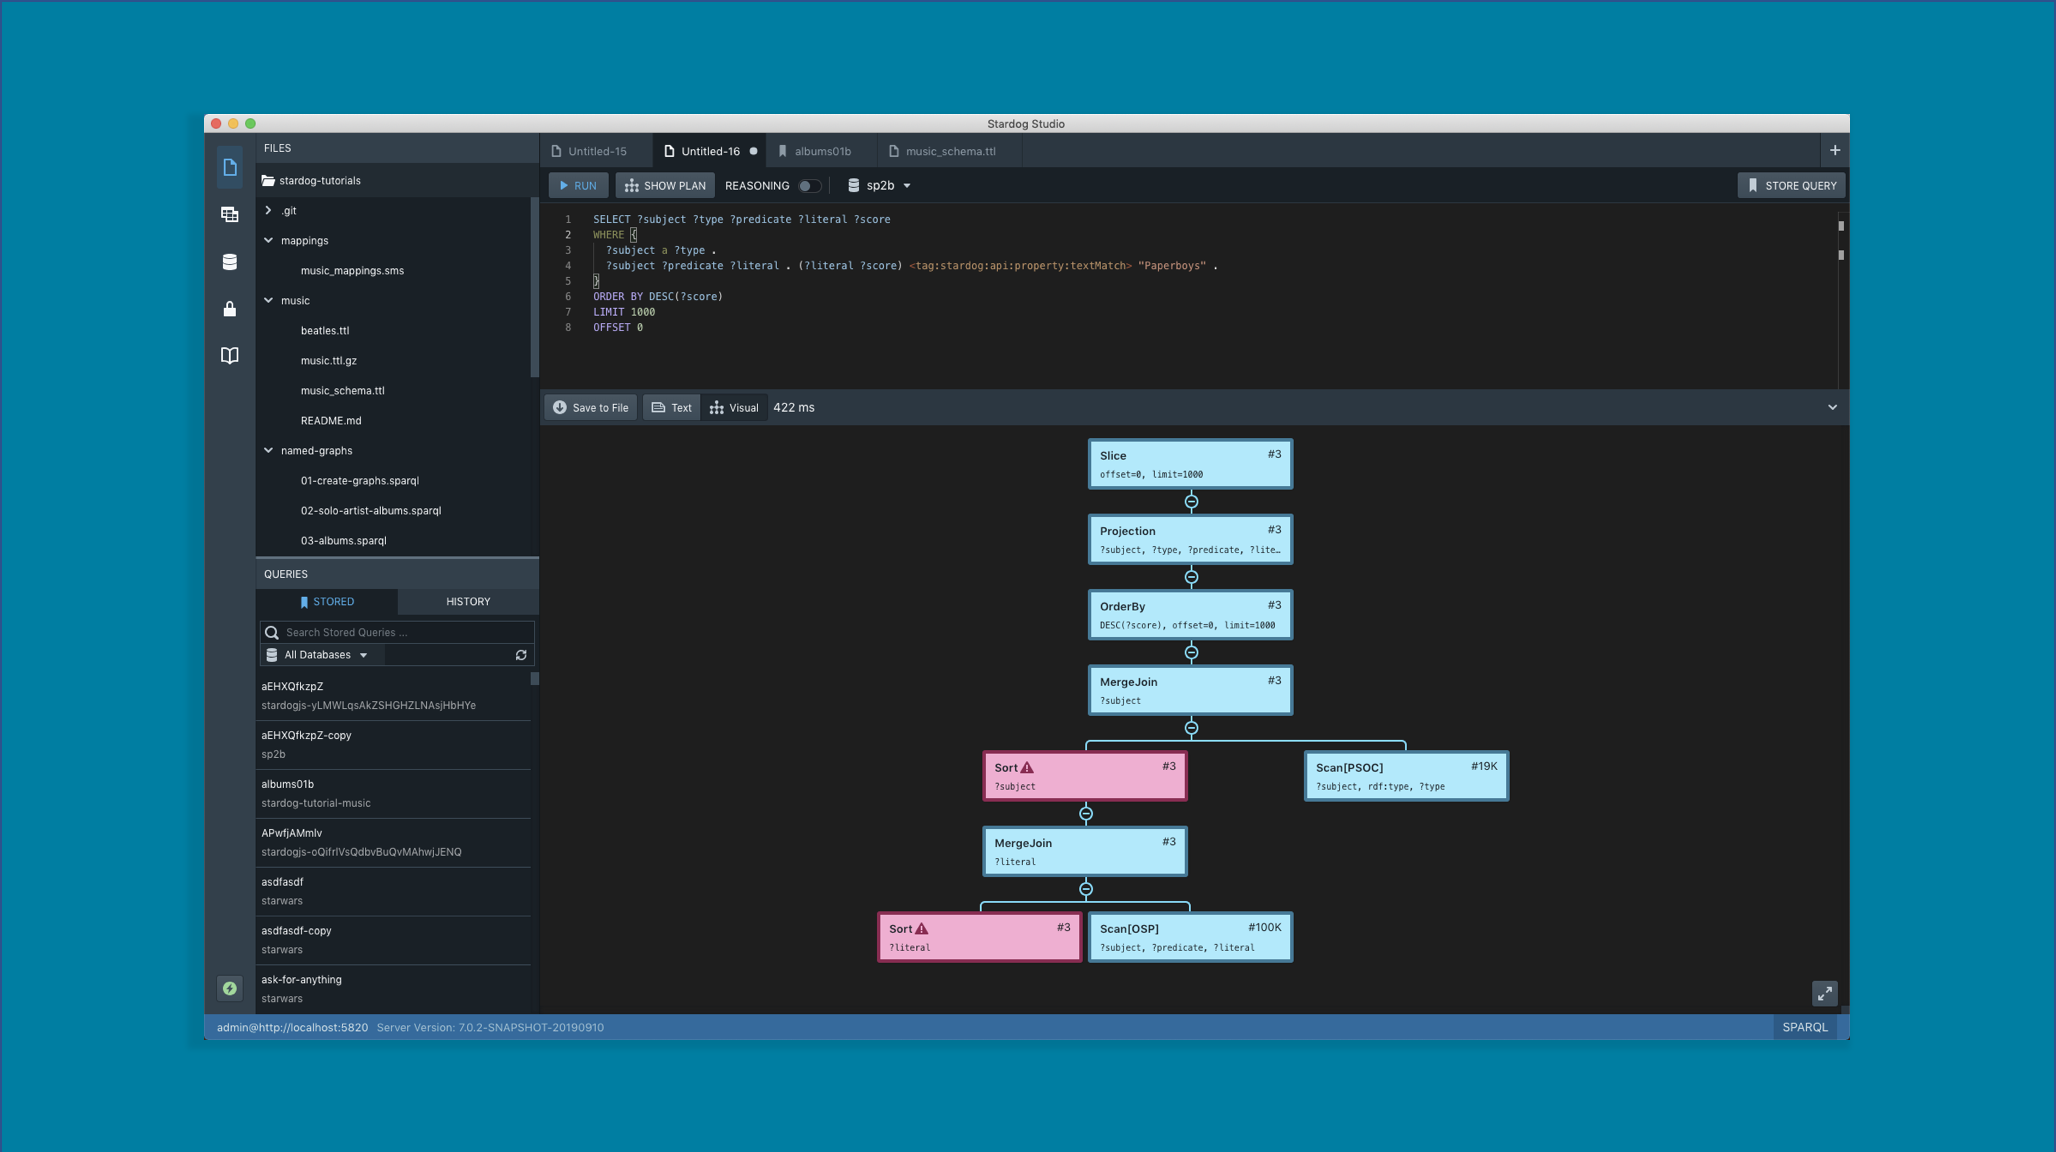
Task: Run the current SPARQL query
Action: [x=578, y=185]
